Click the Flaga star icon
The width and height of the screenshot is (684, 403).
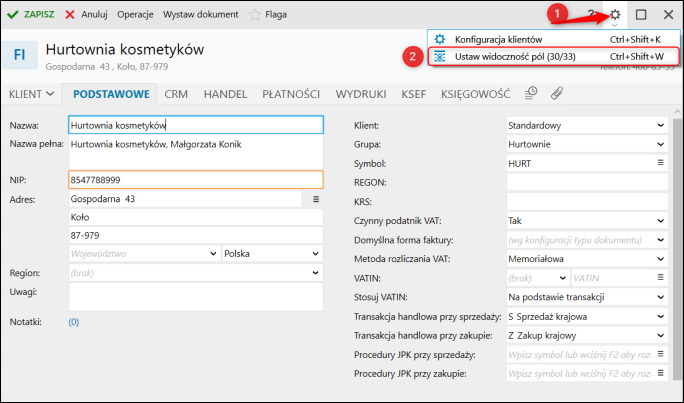coord(255,15)
